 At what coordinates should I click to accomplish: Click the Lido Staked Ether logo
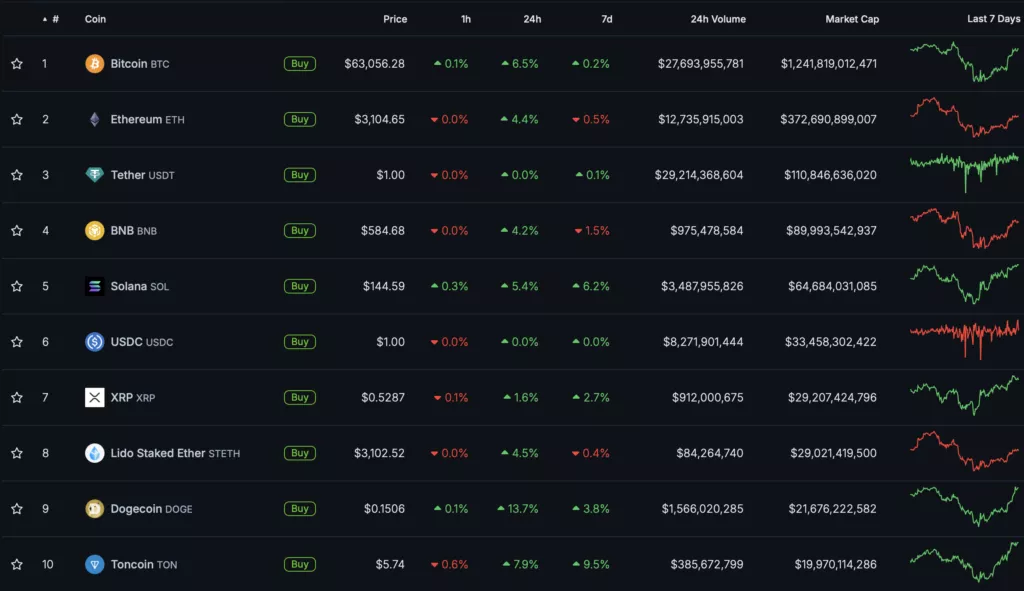[95, 453]
